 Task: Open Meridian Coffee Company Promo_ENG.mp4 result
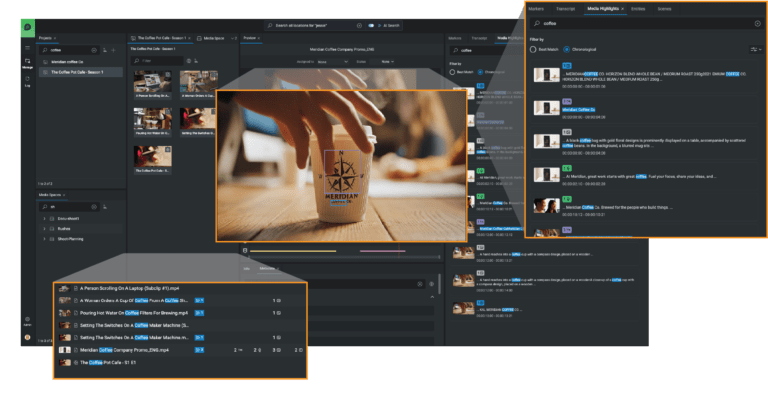[x=124, y=350]
